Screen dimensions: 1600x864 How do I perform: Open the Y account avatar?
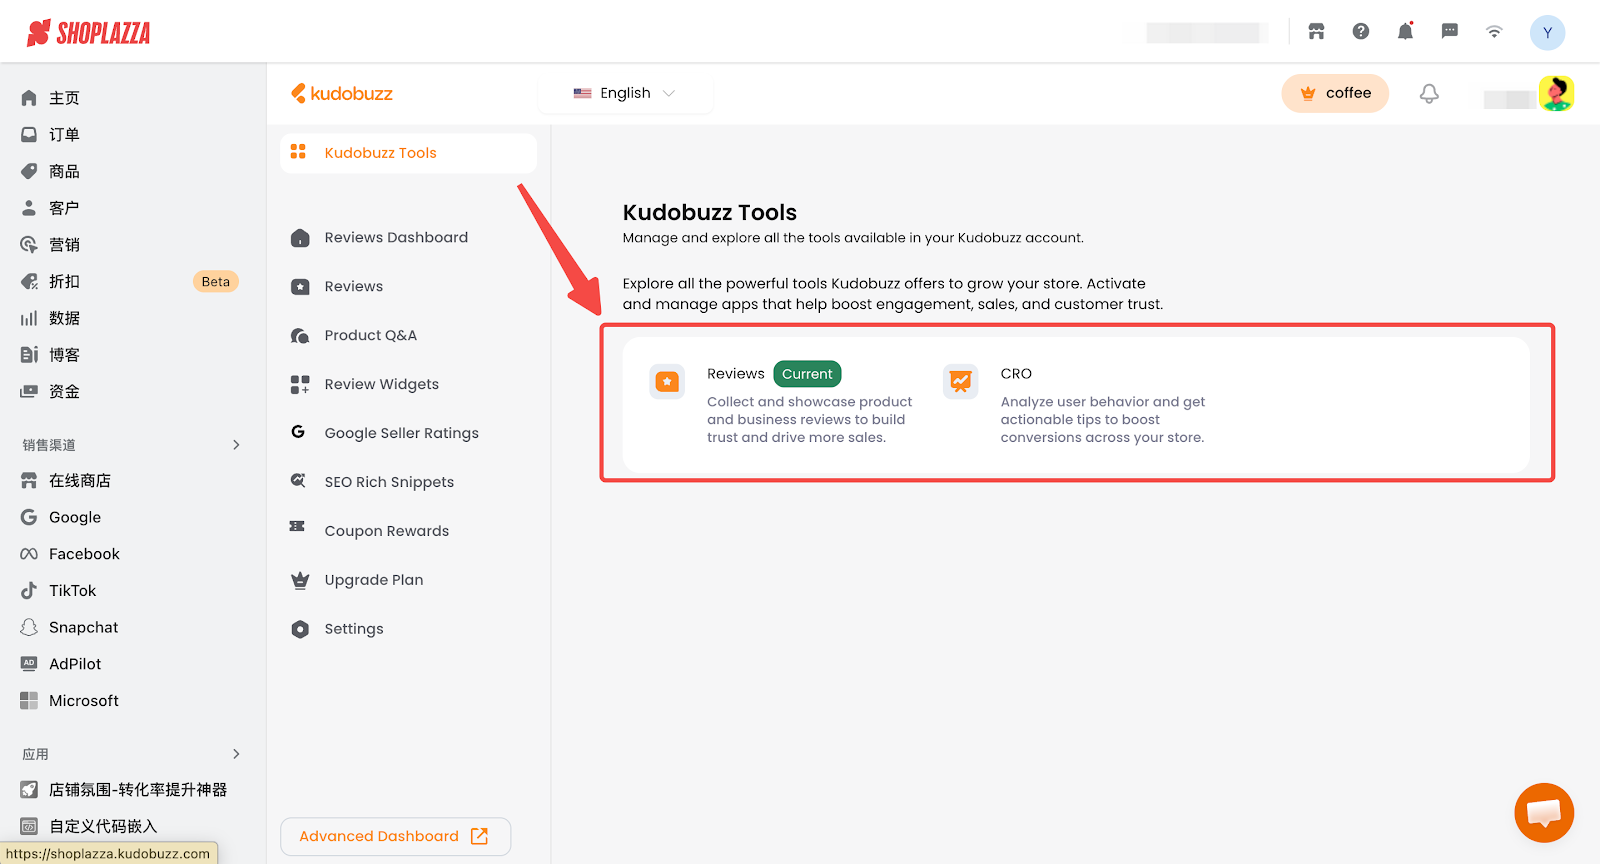point(1546,32)
